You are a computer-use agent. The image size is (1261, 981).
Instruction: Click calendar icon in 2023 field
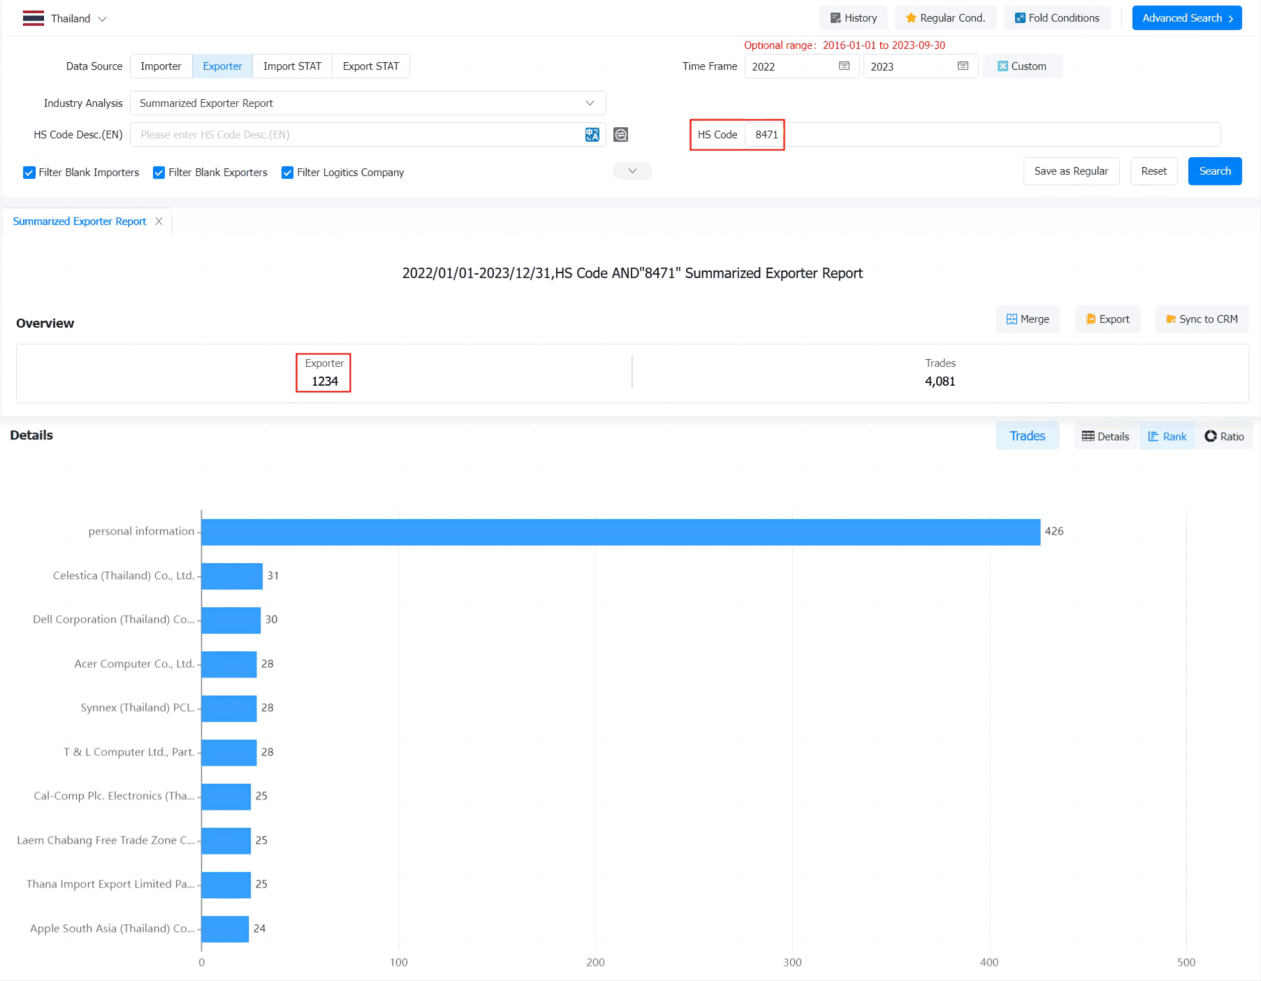pos(963,66)
